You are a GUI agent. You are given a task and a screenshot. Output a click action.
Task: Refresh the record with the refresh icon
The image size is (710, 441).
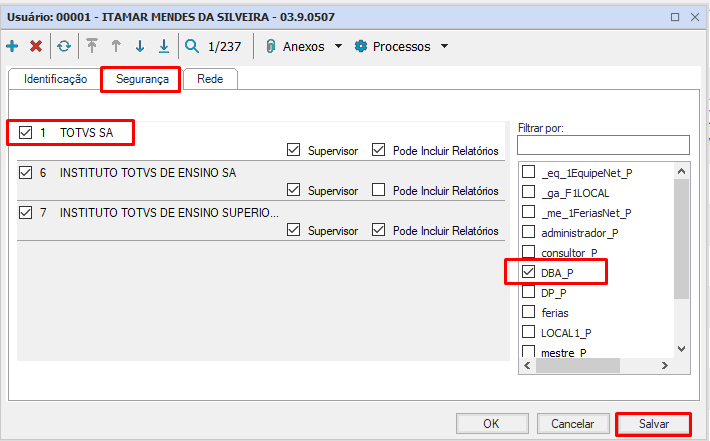coord(64,46)
